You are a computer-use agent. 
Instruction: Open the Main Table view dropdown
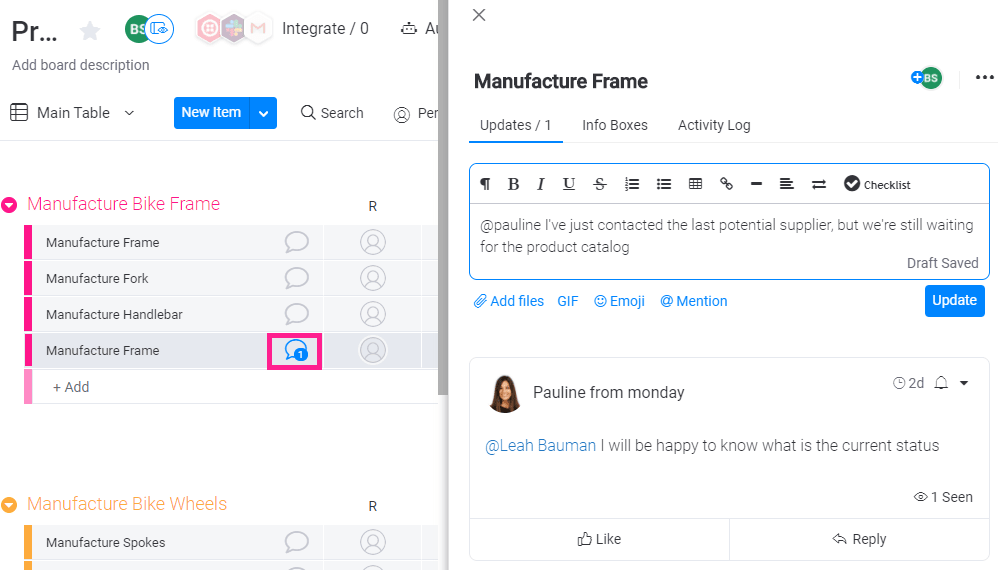(x=73, y=112)
